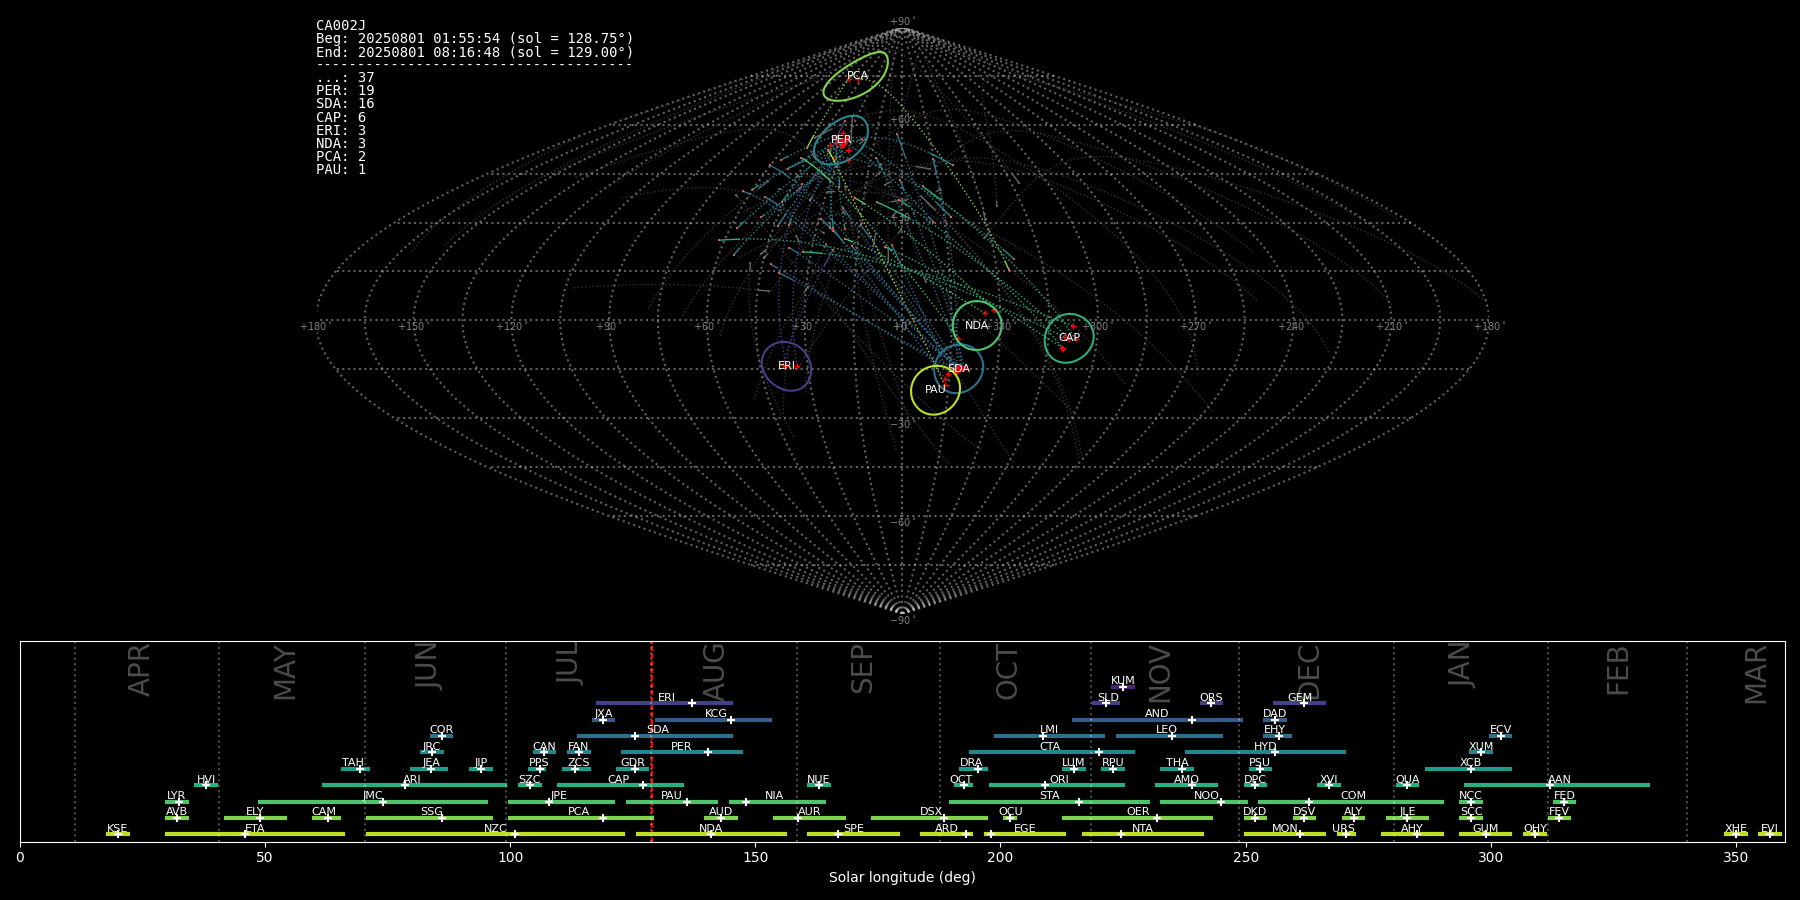Click the URS shower marker in the timeline

pyautogui.click(x=1345, y=834)
